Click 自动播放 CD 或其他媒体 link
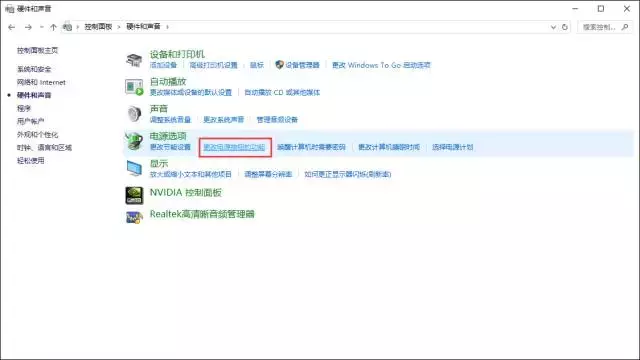Viewport: 640px width, 360px height. click(x=282, y=92)
